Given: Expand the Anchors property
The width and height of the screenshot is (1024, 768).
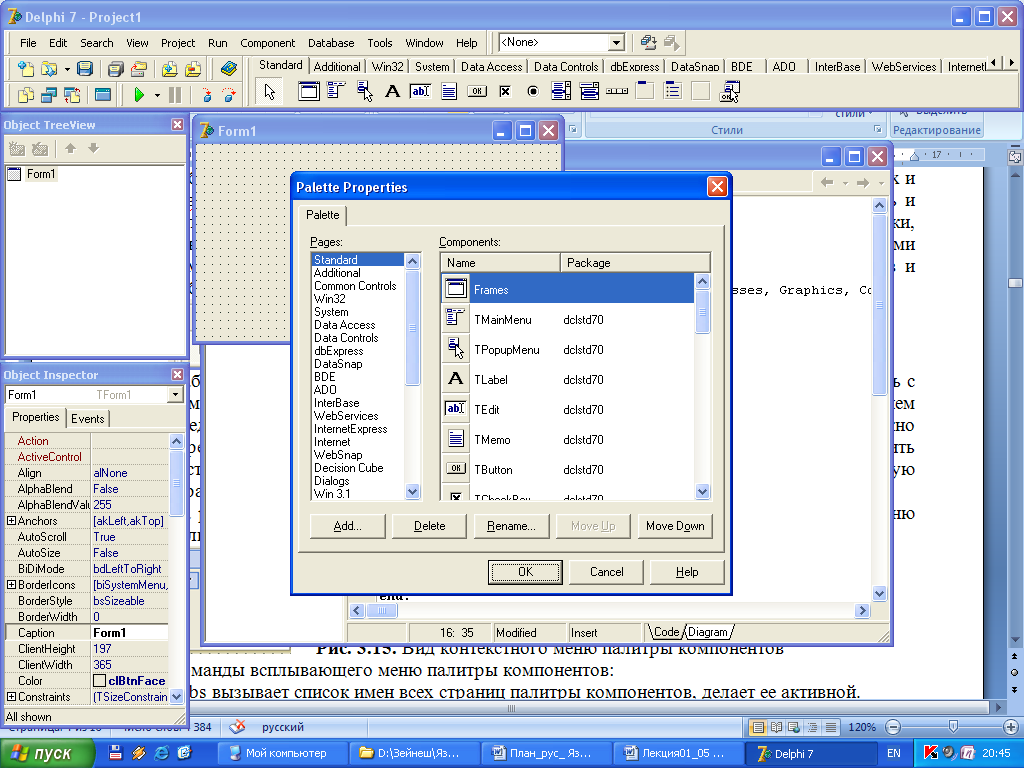Looking at the screenshot, I should point(11,521).
